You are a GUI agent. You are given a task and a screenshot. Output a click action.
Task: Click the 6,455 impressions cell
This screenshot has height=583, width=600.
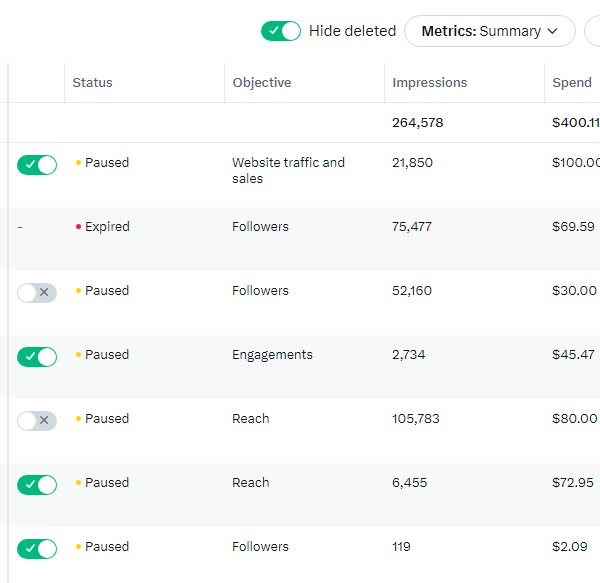(x=409, y=482)
